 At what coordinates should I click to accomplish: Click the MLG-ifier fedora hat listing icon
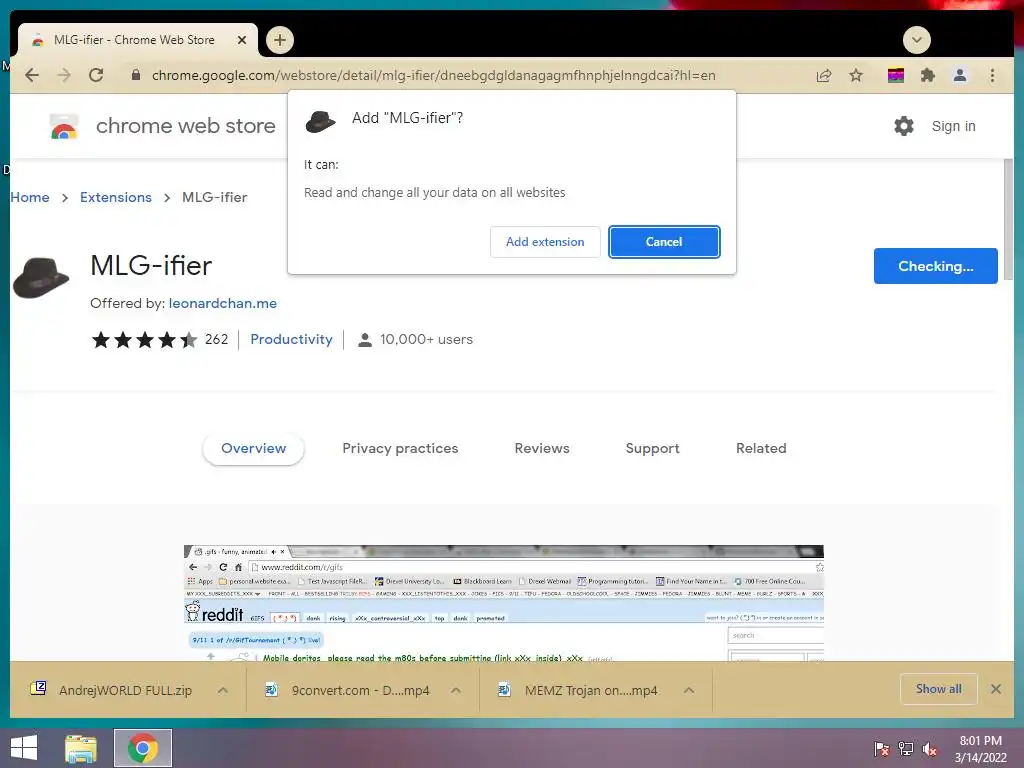[40, 278]
